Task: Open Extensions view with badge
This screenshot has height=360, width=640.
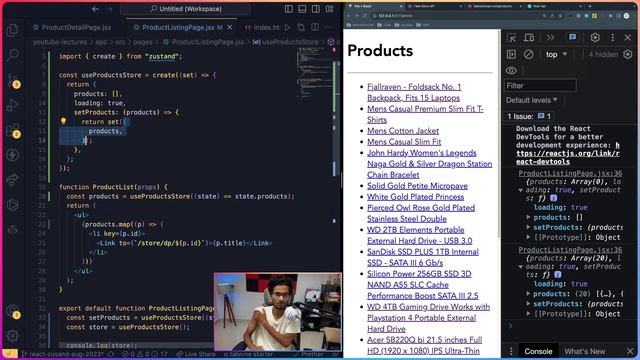Action: pyautogui.click(x=13, y=131)
